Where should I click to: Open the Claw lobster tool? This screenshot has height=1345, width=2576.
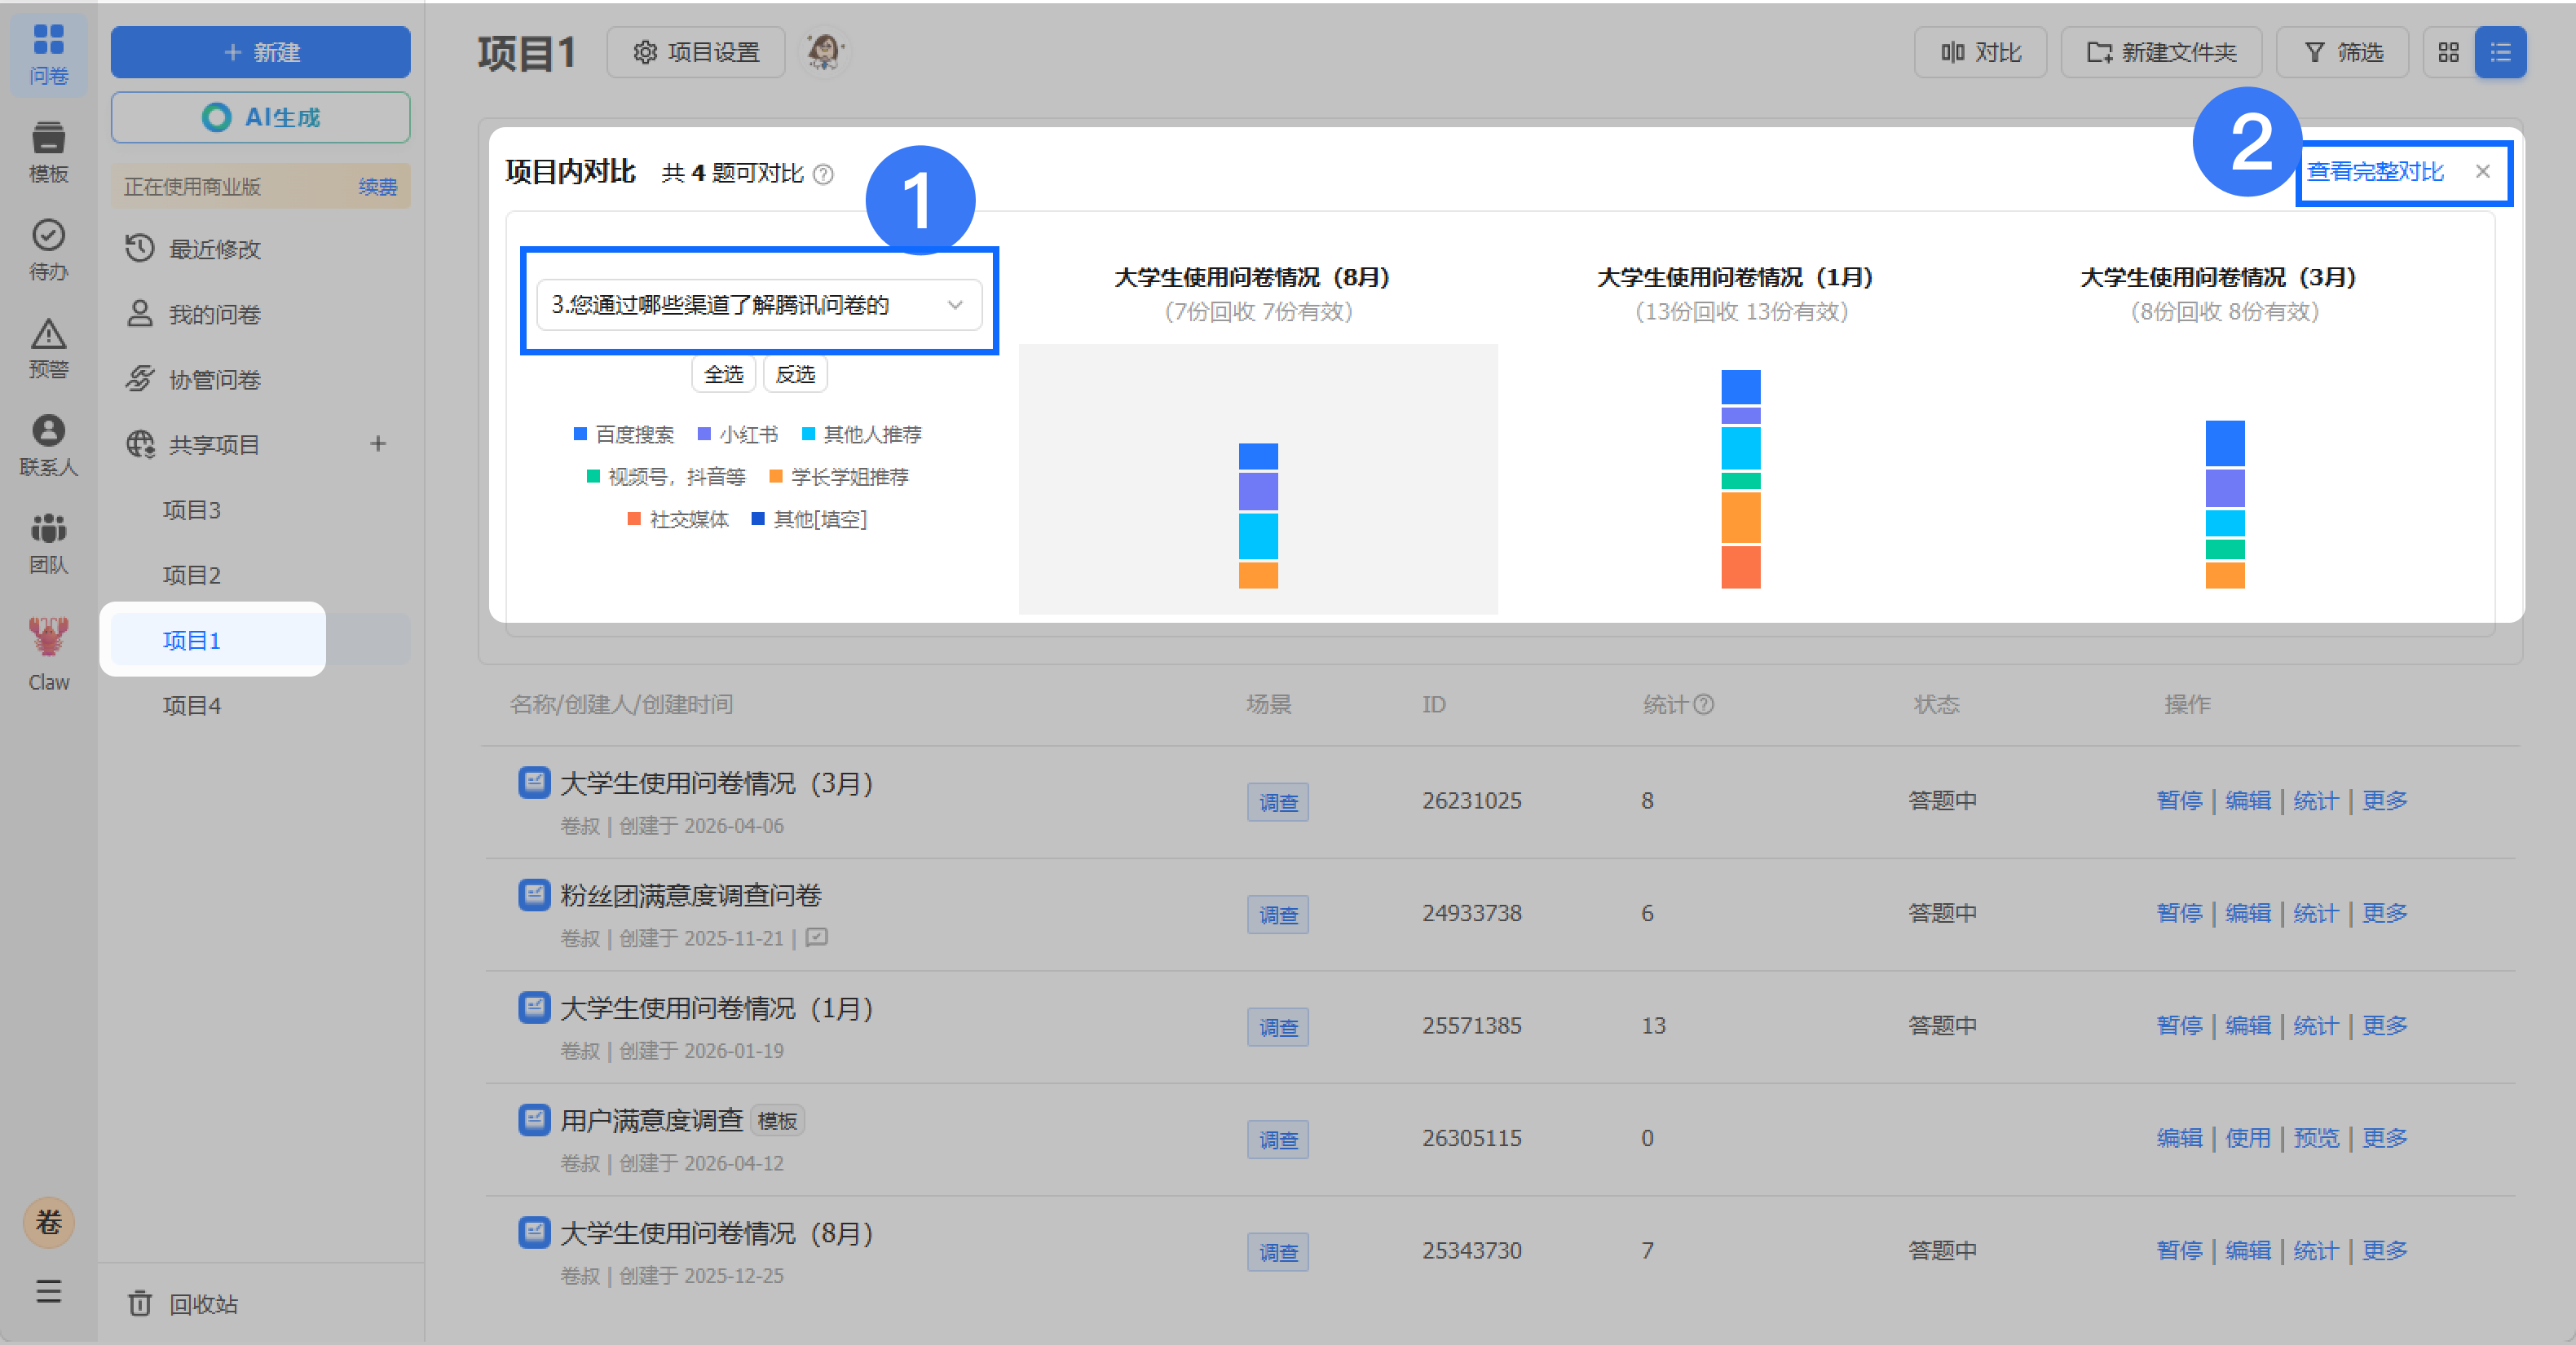[48, 654]
